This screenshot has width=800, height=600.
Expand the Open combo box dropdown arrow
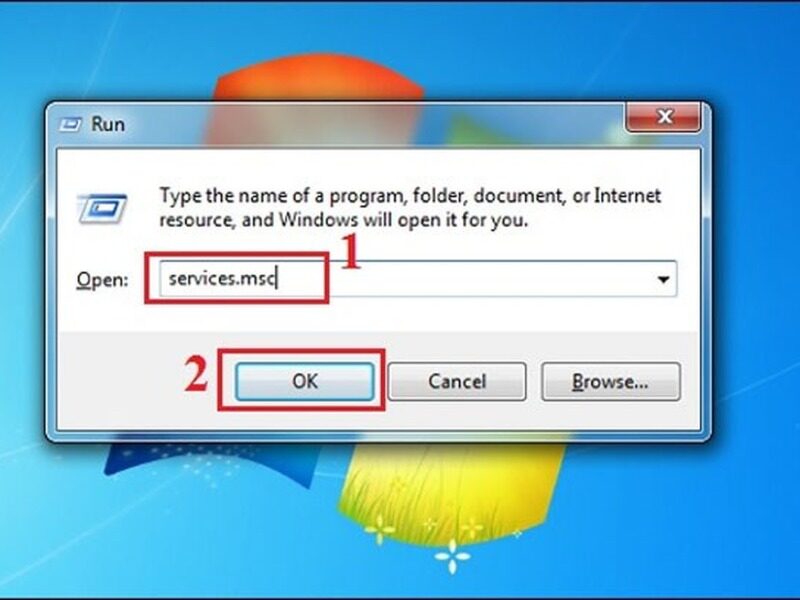coord(663,279)
